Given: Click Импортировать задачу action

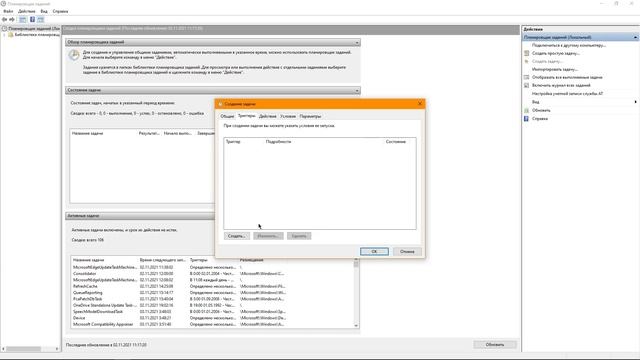Looking at the screenshot, I should coord(555,69).
